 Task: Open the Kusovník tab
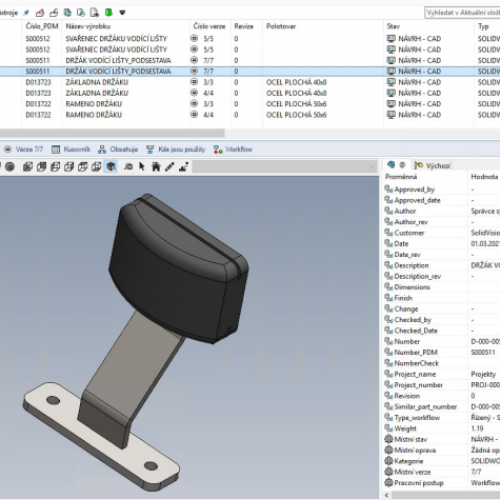71,149
